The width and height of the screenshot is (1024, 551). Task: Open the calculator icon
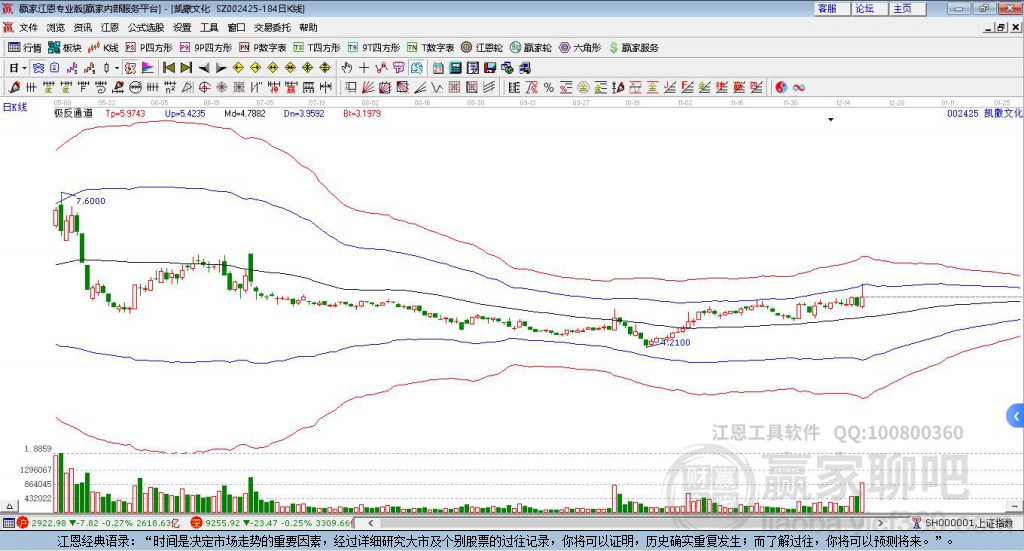click(x=455, y=68)
